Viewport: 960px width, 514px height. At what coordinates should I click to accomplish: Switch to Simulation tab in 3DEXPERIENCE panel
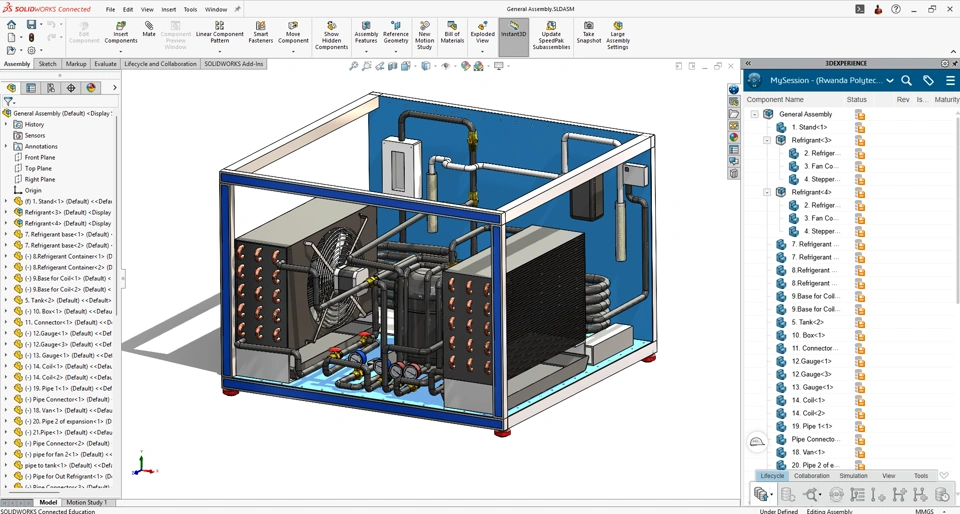(x=853, y=475)
